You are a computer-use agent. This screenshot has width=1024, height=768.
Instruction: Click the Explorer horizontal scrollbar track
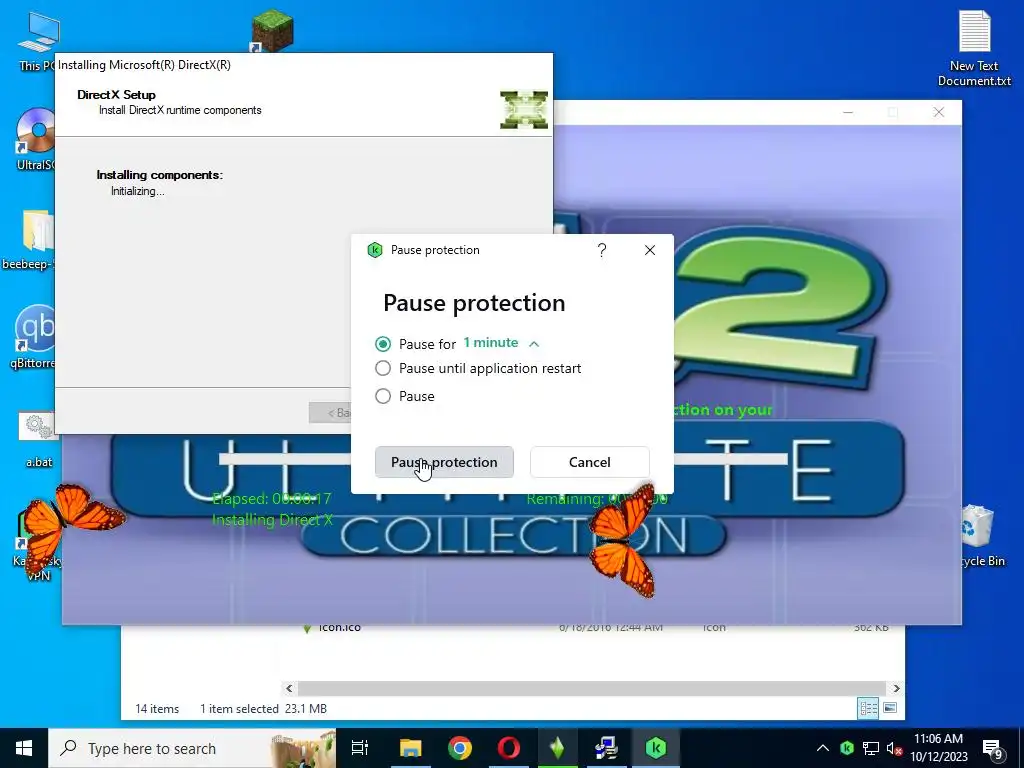pyautogui.click(x=592, y=688)
